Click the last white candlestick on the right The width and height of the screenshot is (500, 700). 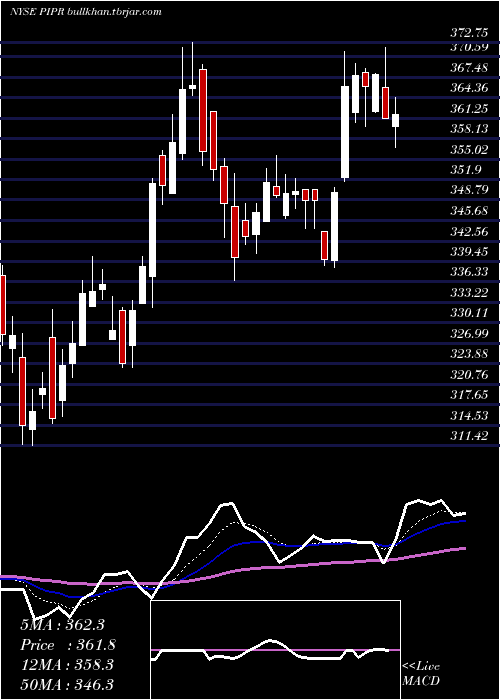tap(395, 121)
